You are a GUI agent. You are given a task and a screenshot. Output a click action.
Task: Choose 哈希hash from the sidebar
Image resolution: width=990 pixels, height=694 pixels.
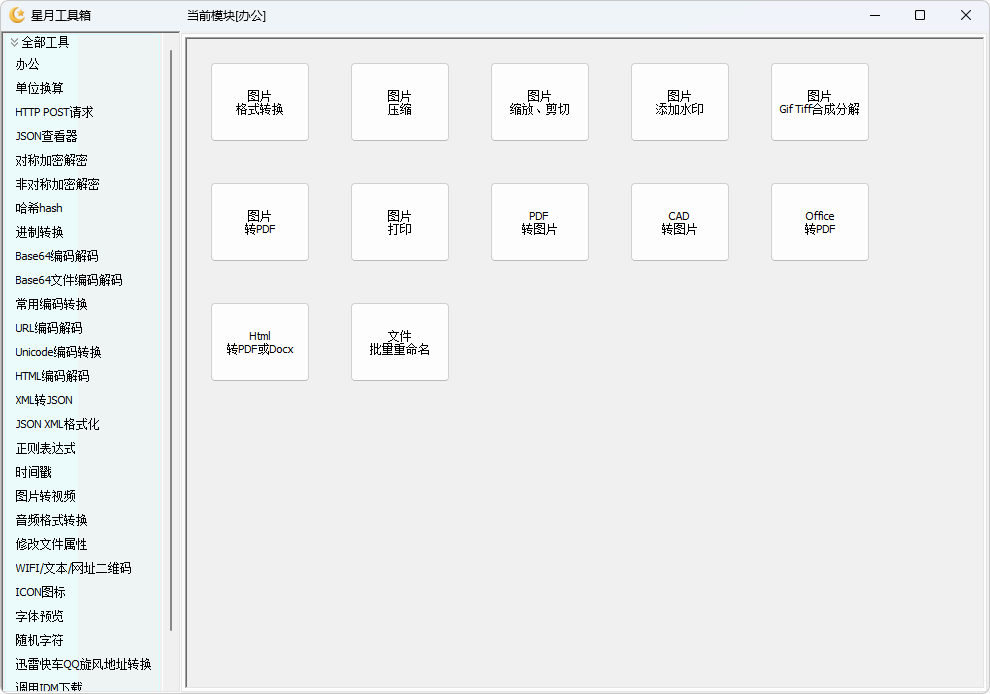click(x=39, y=208)
